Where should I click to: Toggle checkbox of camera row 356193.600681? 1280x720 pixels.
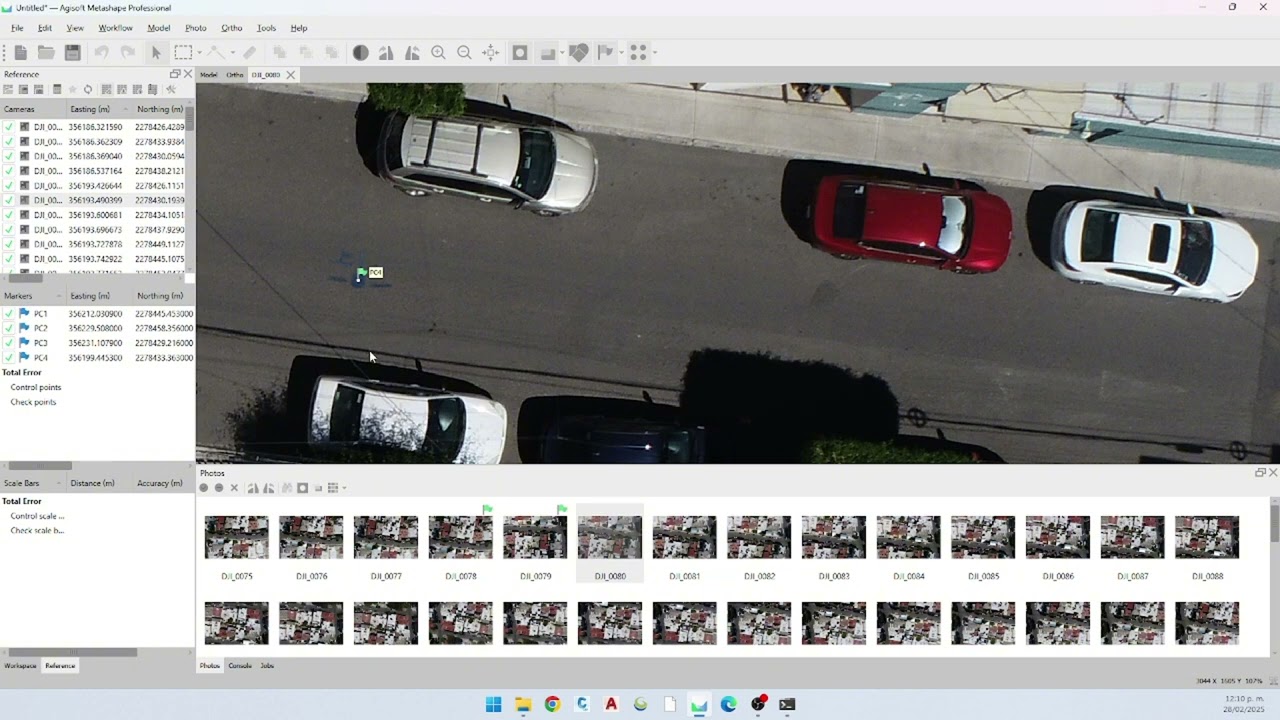pyautogui.click(x=9, y=215)
